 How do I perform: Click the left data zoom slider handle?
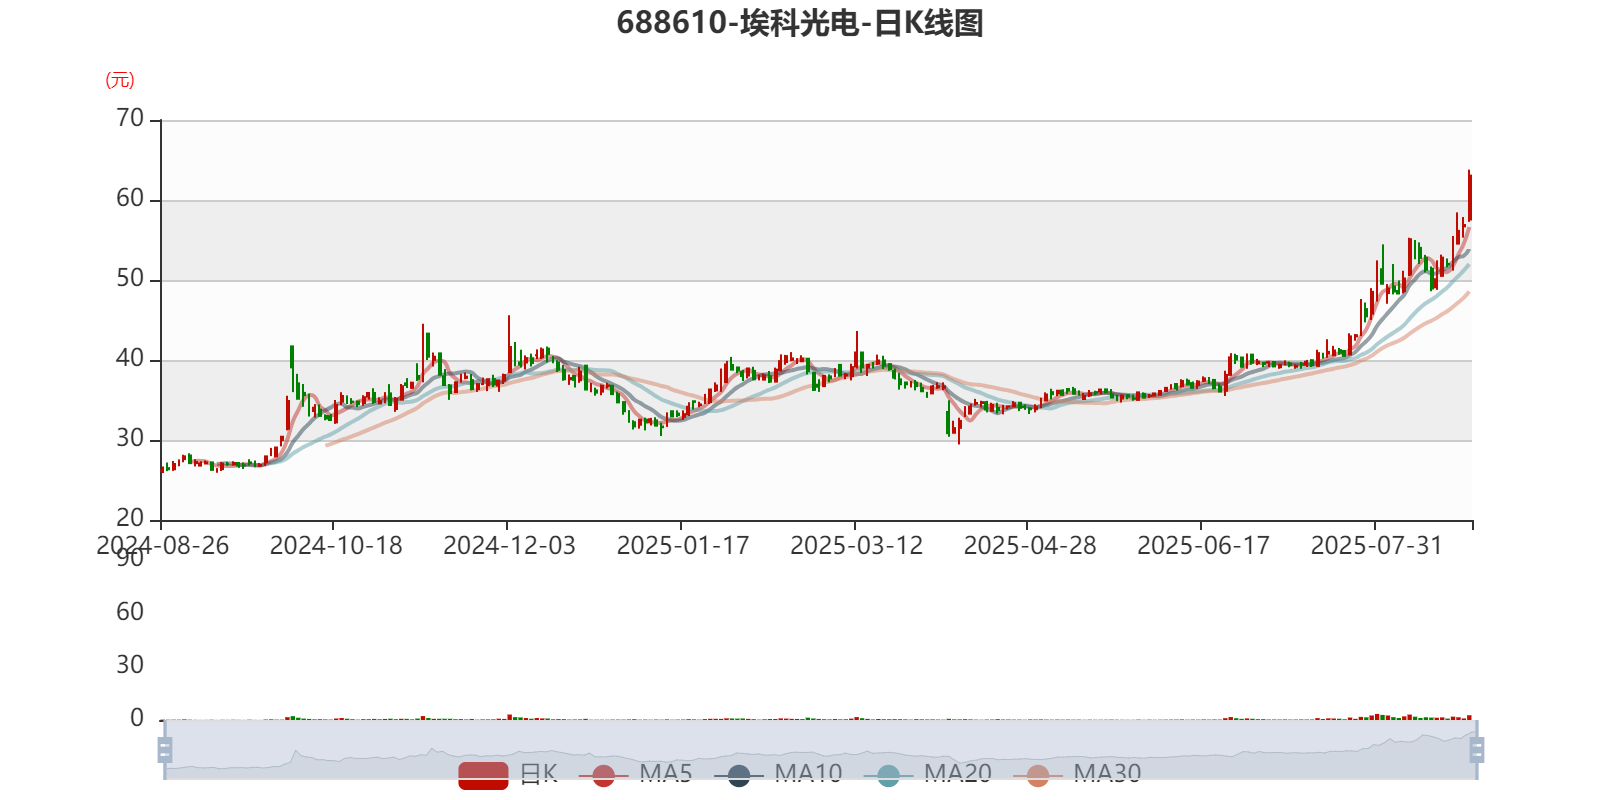(165, 750)
